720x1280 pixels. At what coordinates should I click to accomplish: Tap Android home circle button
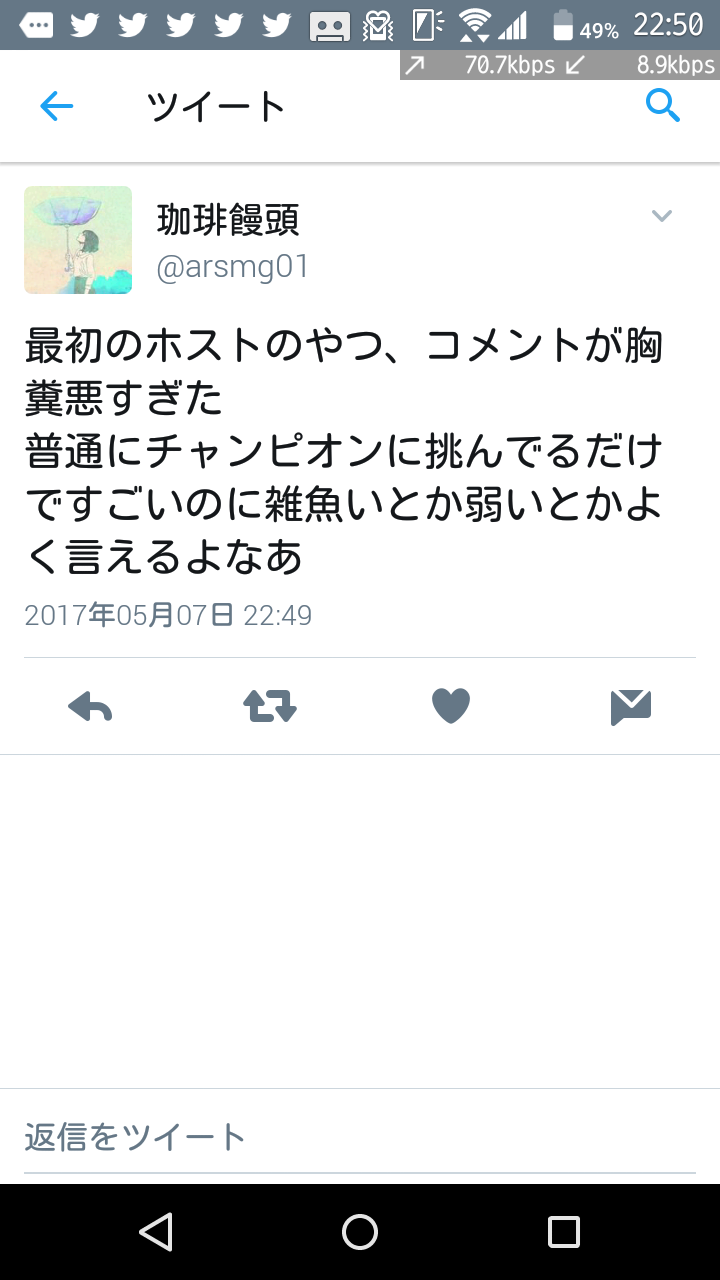point(360,1232)
